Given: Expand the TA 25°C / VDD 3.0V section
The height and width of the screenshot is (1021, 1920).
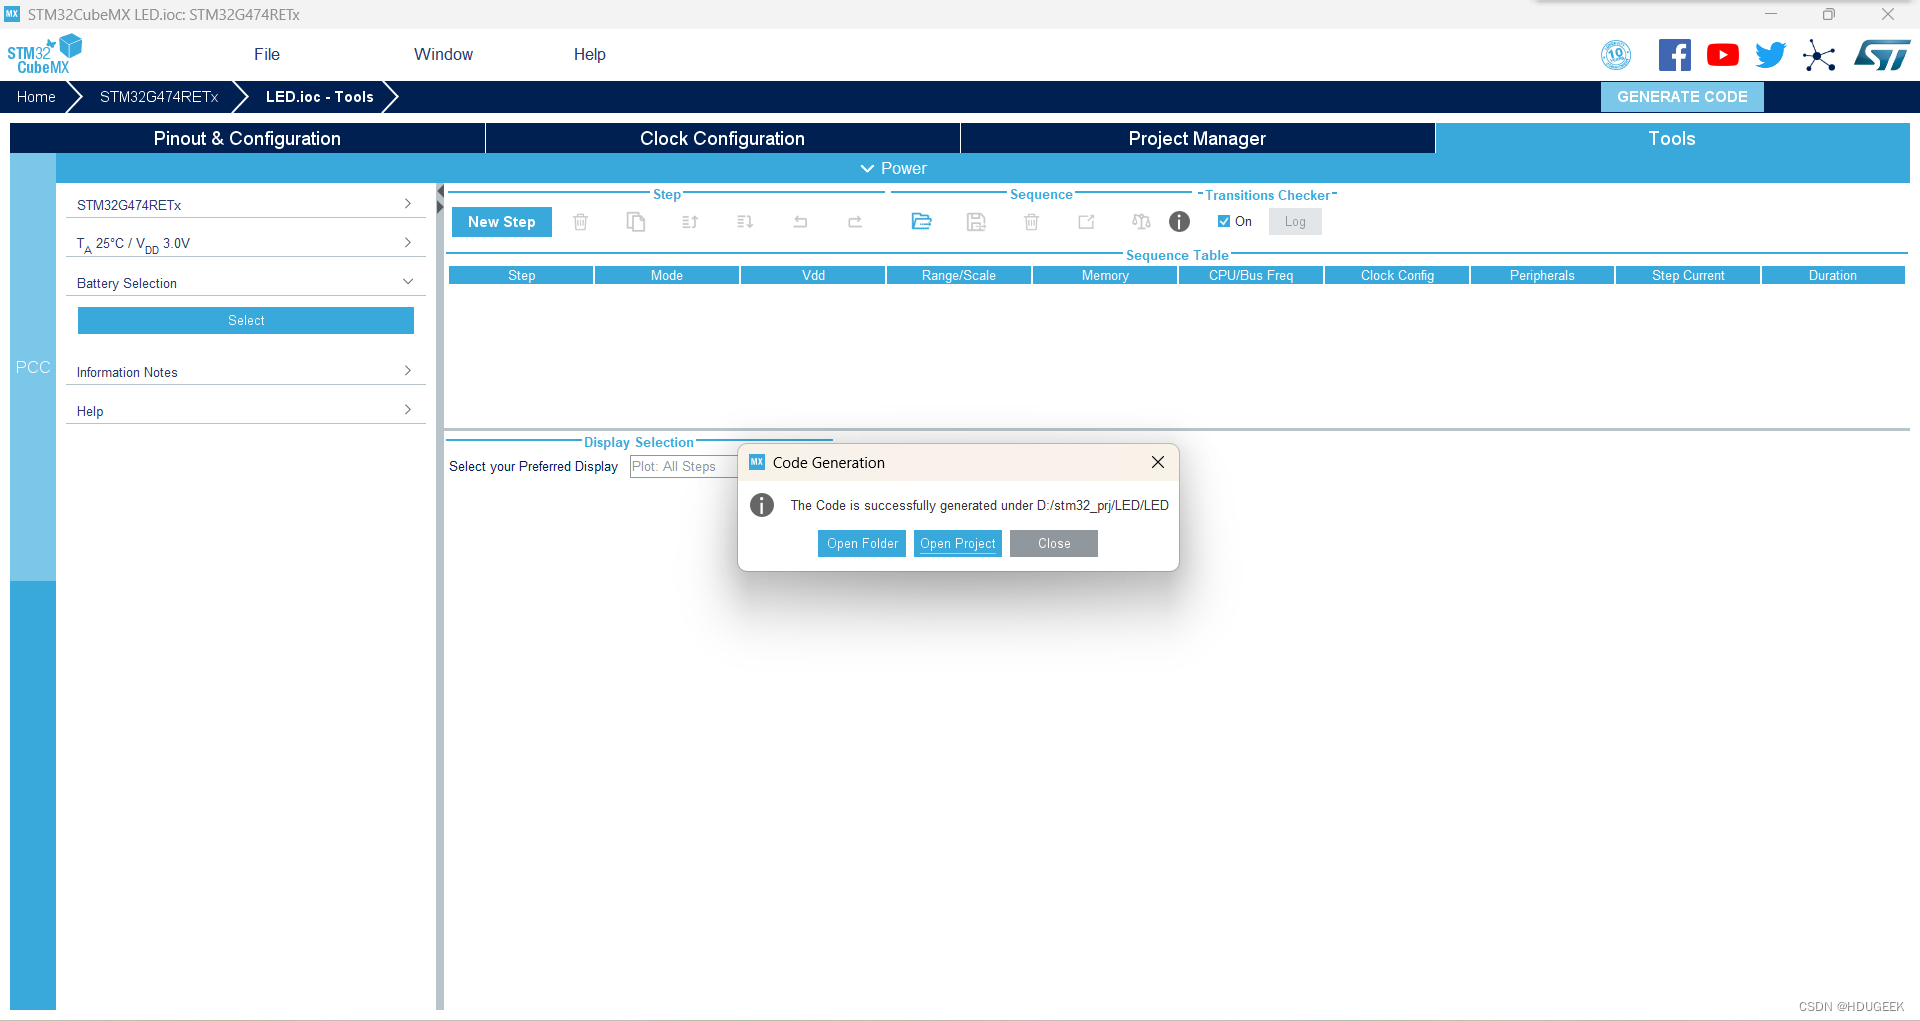Looking at the screenshot, I should click(246, 243).
